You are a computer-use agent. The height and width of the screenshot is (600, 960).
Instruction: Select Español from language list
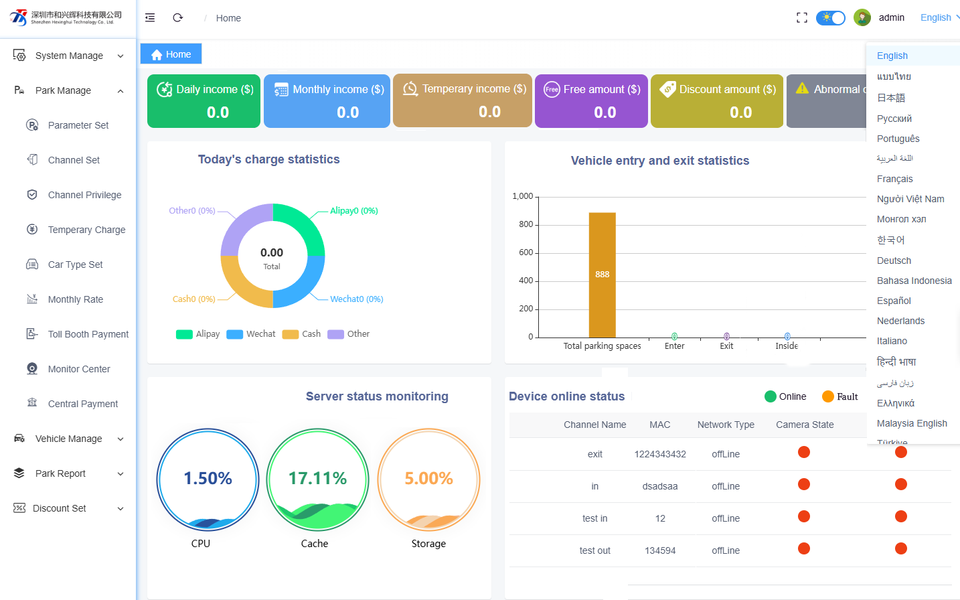pyautogui.click(x=893, y=301)
